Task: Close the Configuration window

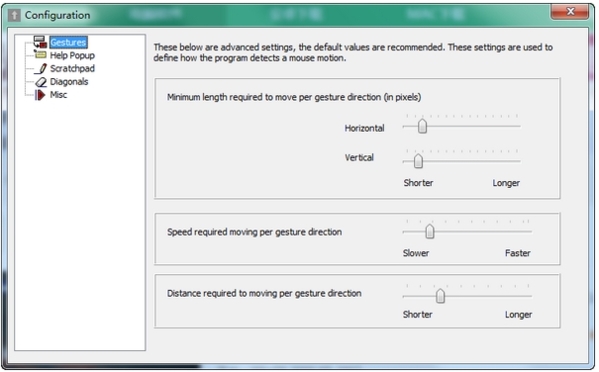Action: click(x=570, y=12)
